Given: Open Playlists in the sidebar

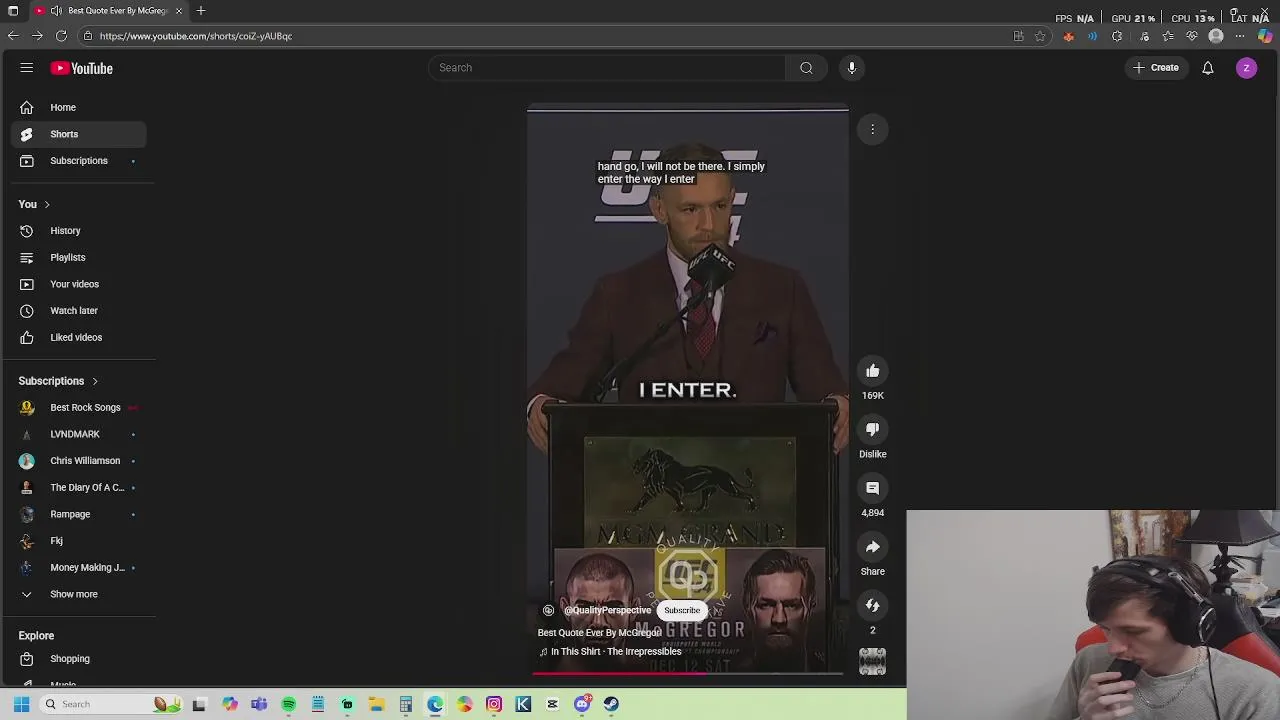Looking at the screenshot, I should (x=78, y=257).
